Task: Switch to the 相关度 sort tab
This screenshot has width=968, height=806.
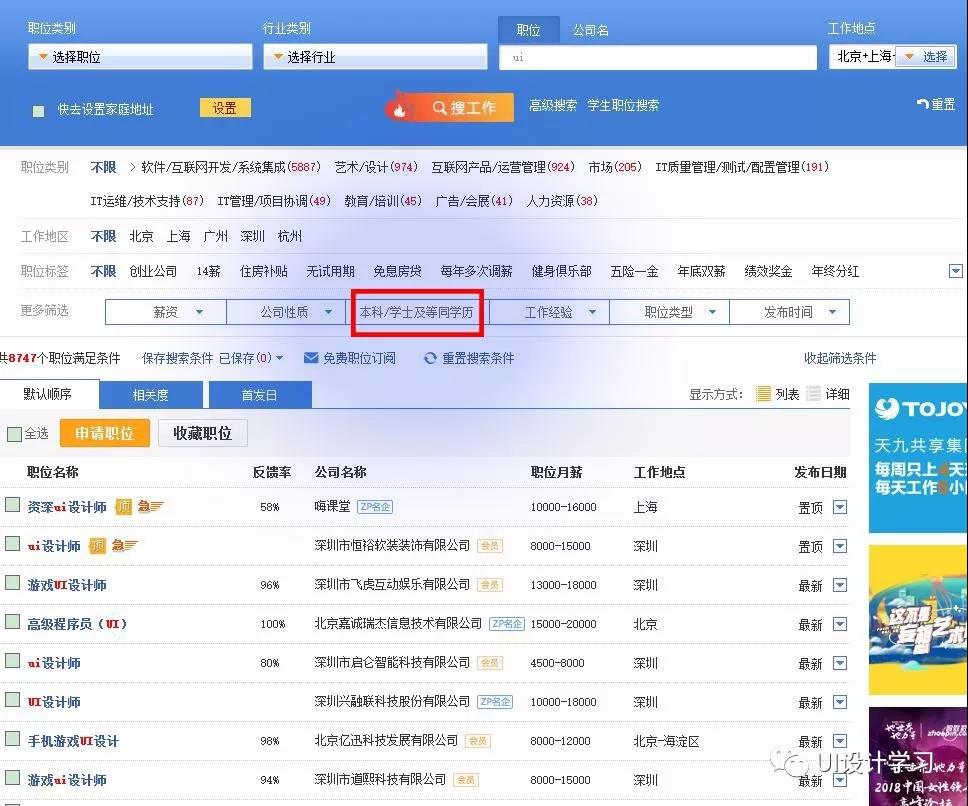Action: click(151, 395)
